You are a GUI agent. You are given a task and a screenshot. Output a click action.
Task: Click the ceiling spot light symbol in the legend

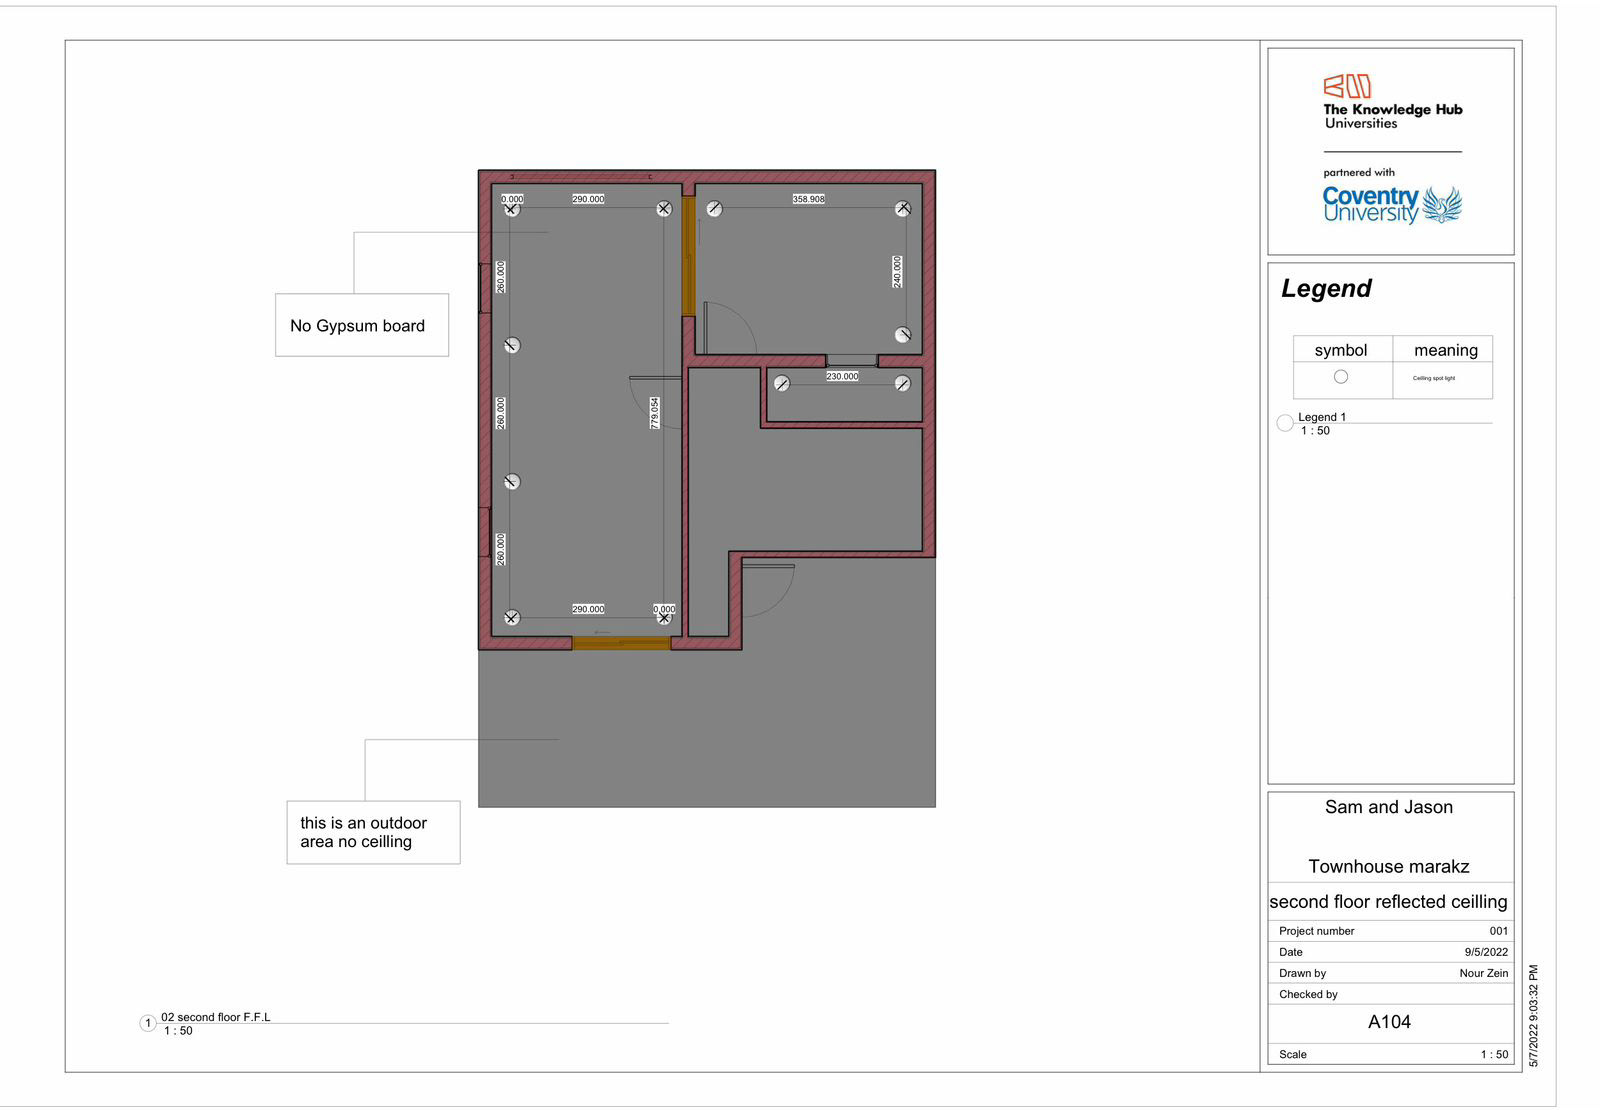click(x=1341, y=377)
